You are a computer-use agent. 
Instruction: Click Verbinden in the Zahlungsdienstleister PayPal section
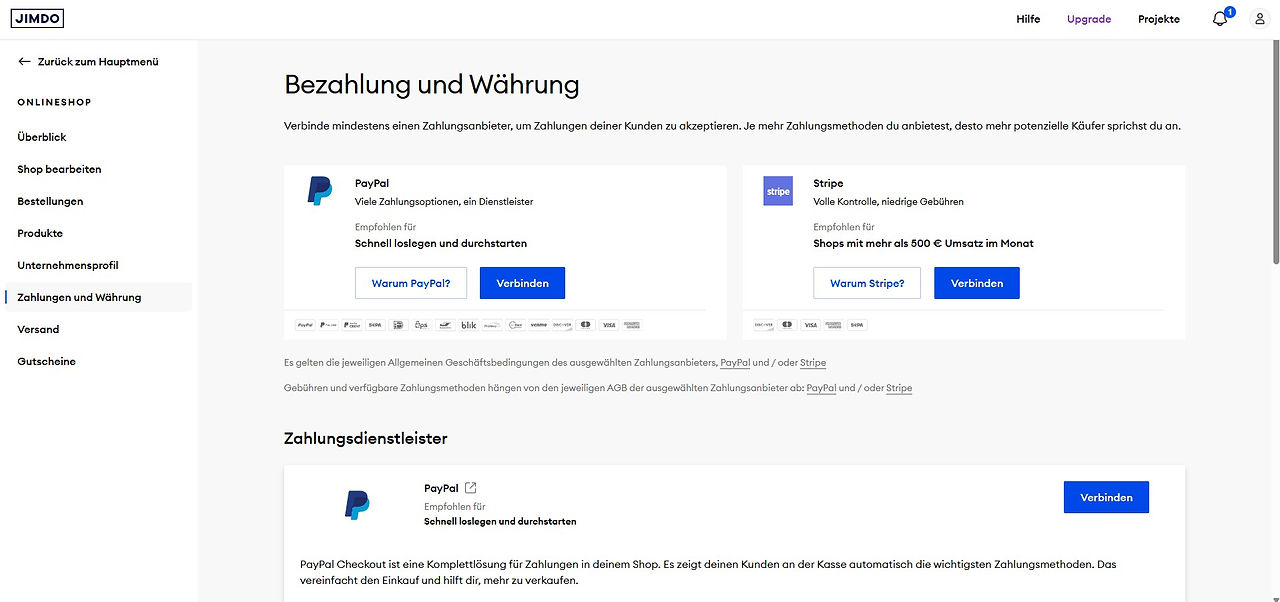[1106, 497]
